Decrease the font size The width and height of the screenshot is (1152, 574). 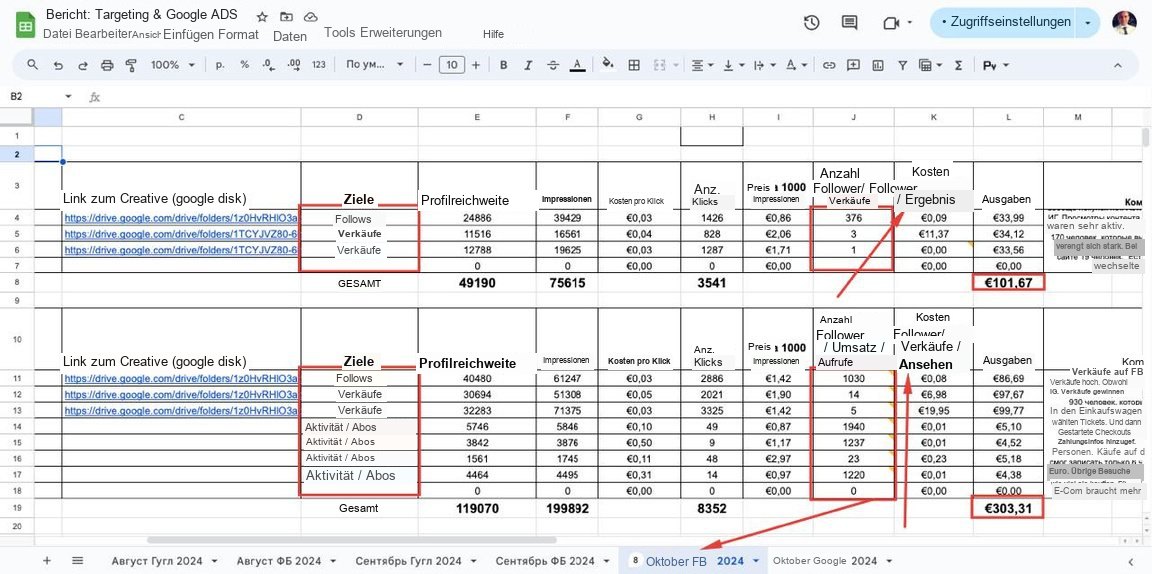click(x=428, y=65)
